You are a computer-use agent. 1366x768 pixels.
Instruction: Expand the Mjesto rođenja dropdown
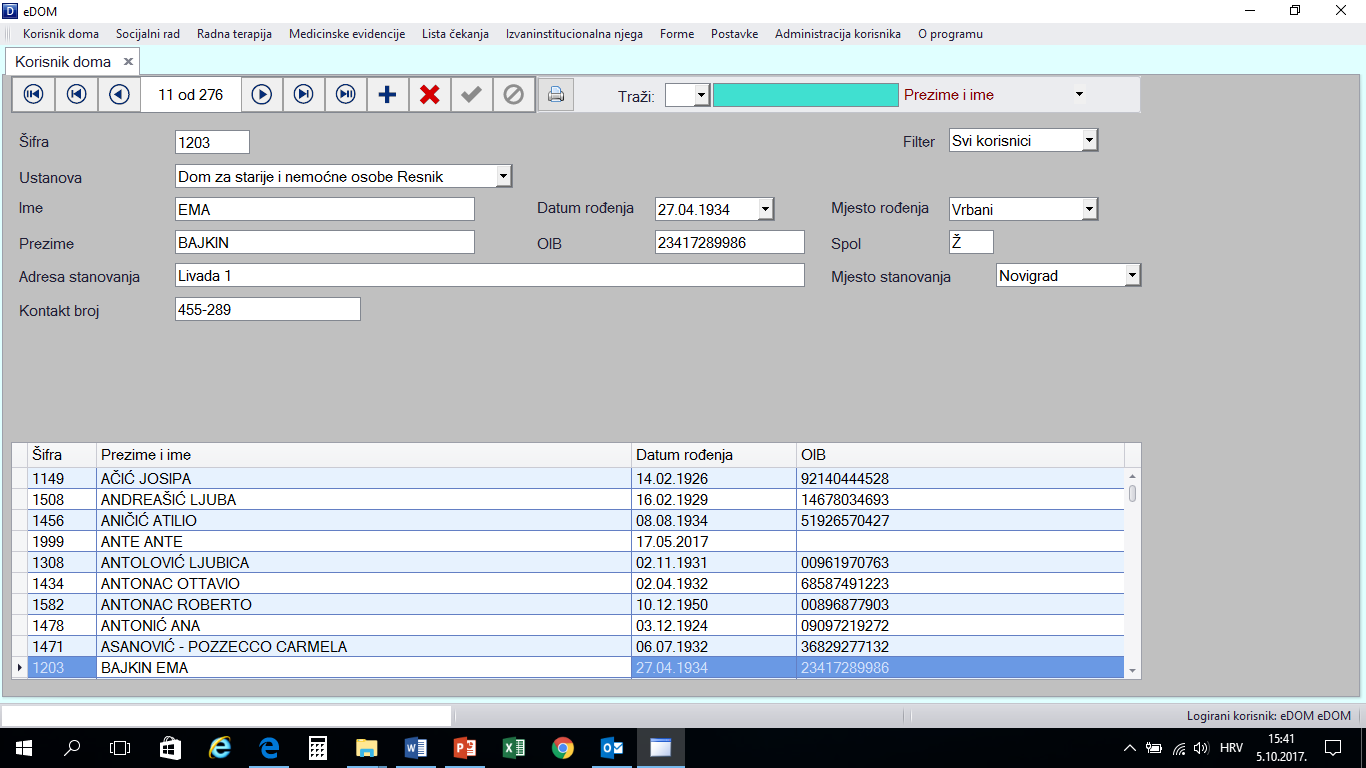1089,210
